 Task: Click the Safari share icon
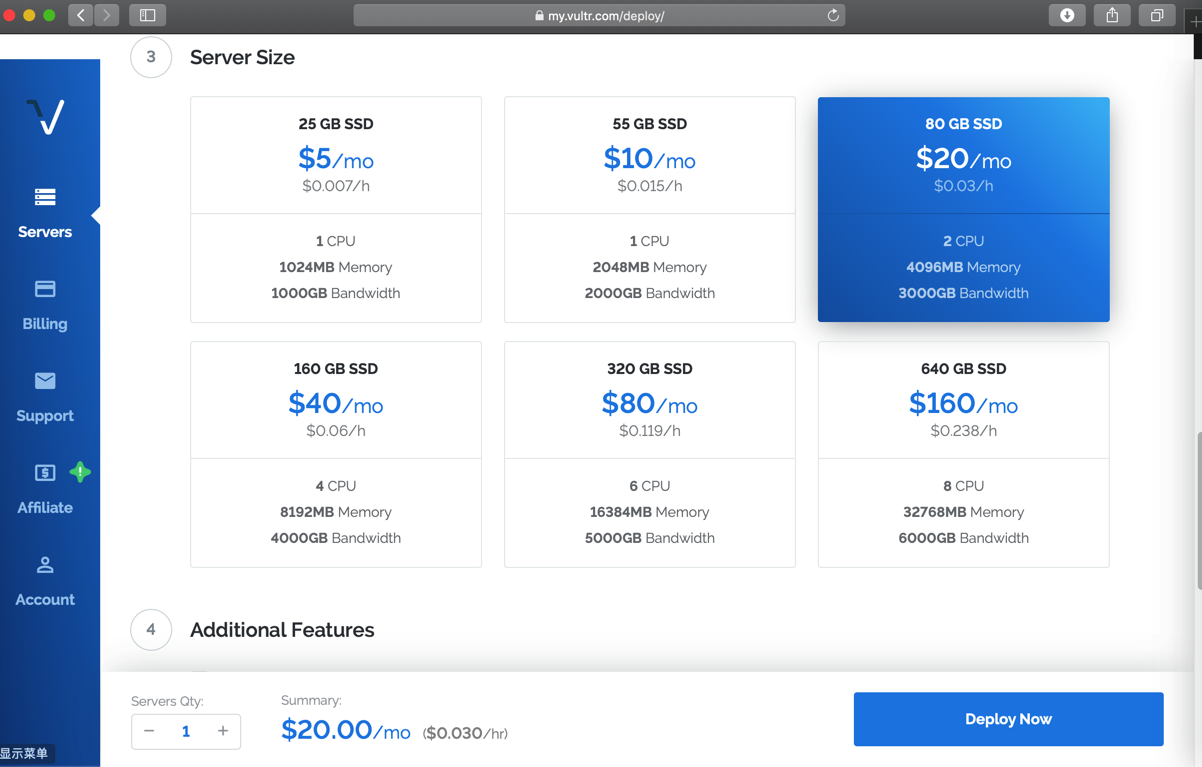click(1112, 15)
